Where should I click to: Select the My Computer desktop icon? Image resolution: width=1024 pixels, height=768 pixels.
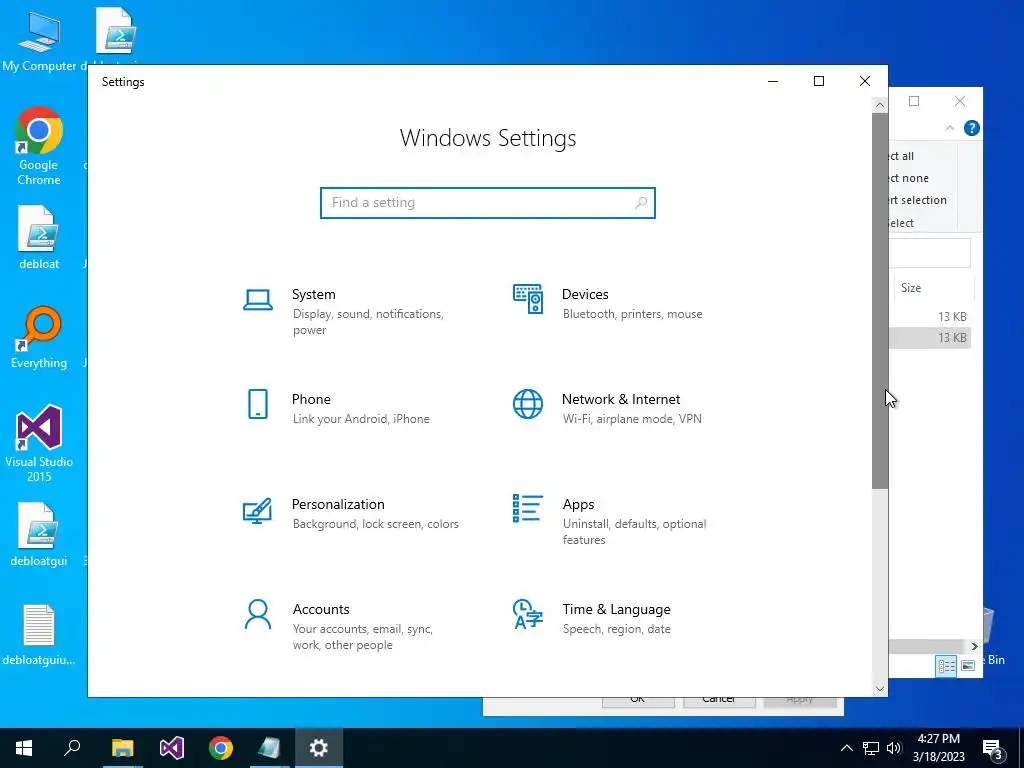pos(39,40)
